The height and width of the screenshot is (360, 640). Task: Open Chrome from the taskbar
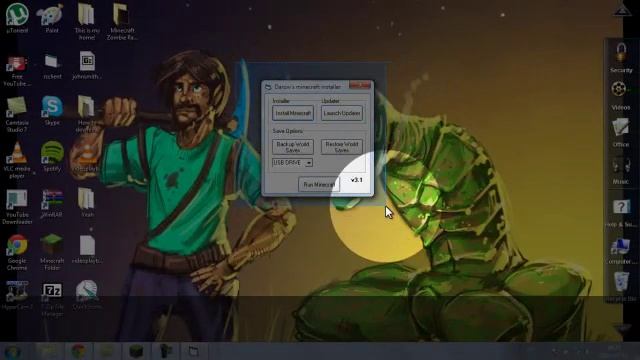78,351
